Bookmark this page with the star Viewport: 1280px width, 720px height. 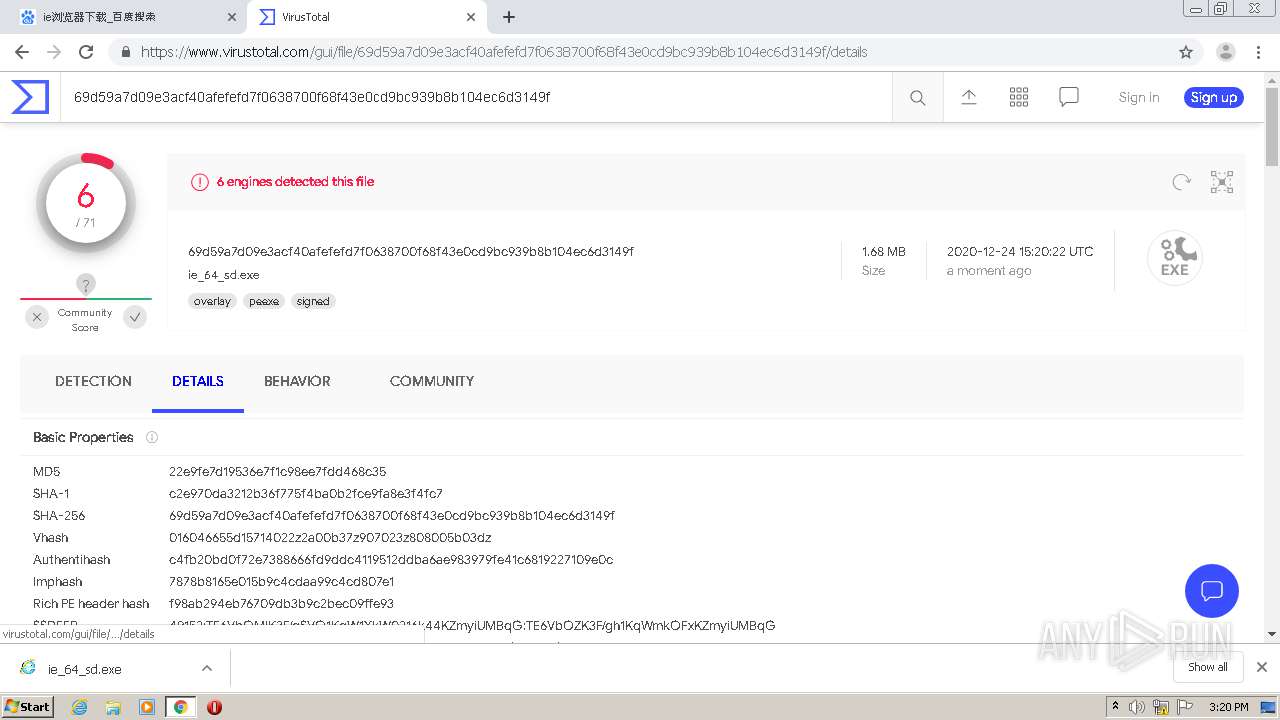(x=1186, y=52)
